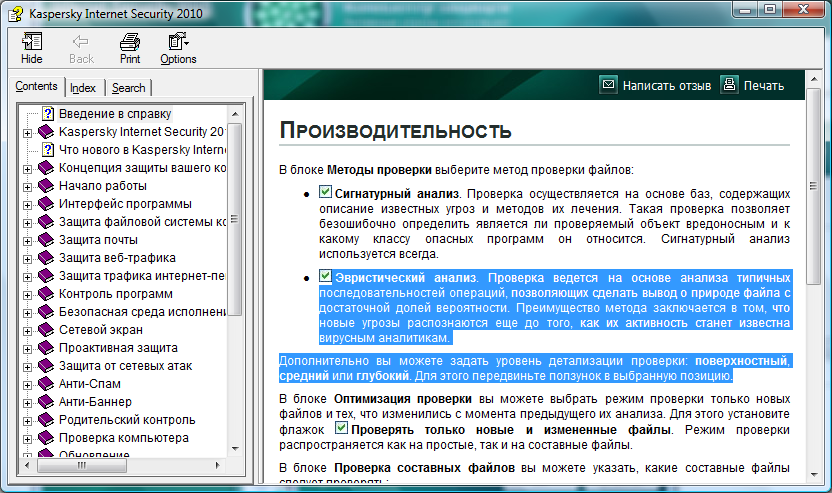Viewport: 832px width, 493px height.
Task: Open Сетевой экран topic
Action: pos(101,330)
